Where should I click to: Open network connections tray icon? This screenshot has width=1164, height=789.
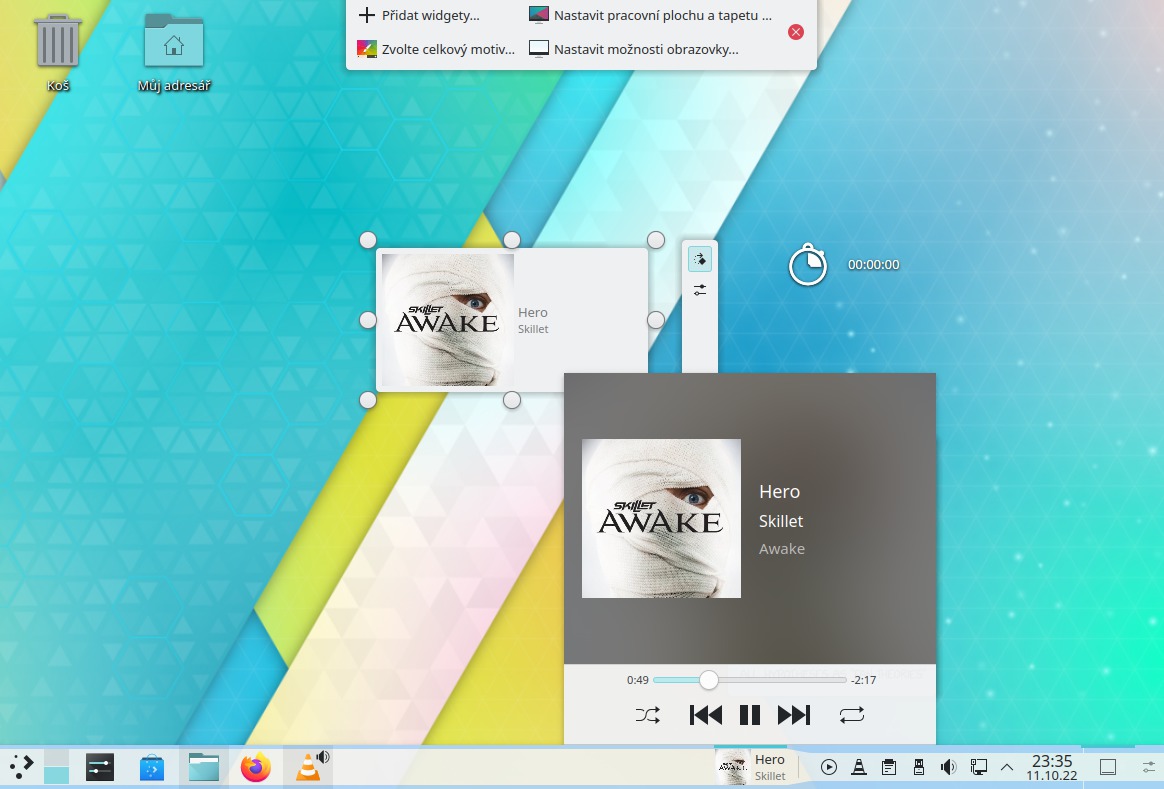pos(978,767)
